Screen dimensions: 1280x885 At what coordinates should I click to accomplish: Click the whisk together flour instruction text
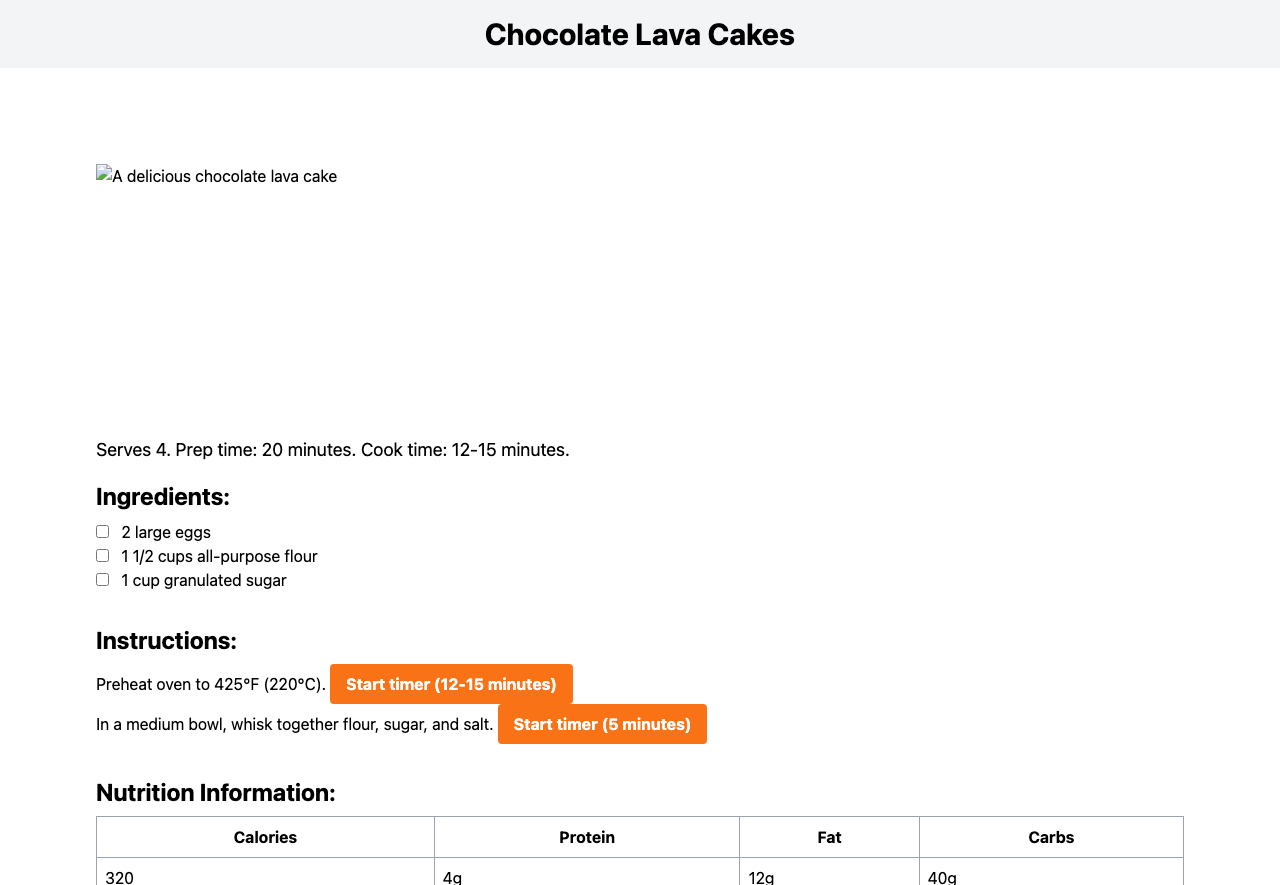point(295,725)
